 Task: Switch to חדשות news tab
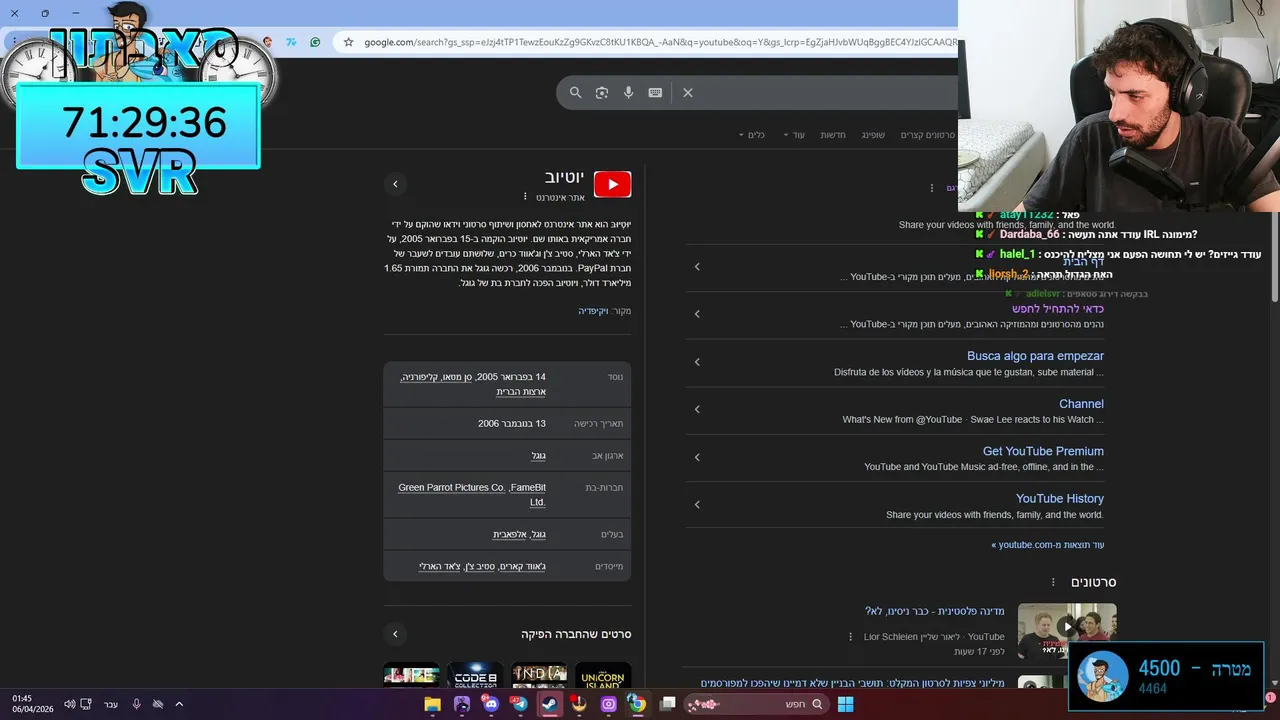833,135
